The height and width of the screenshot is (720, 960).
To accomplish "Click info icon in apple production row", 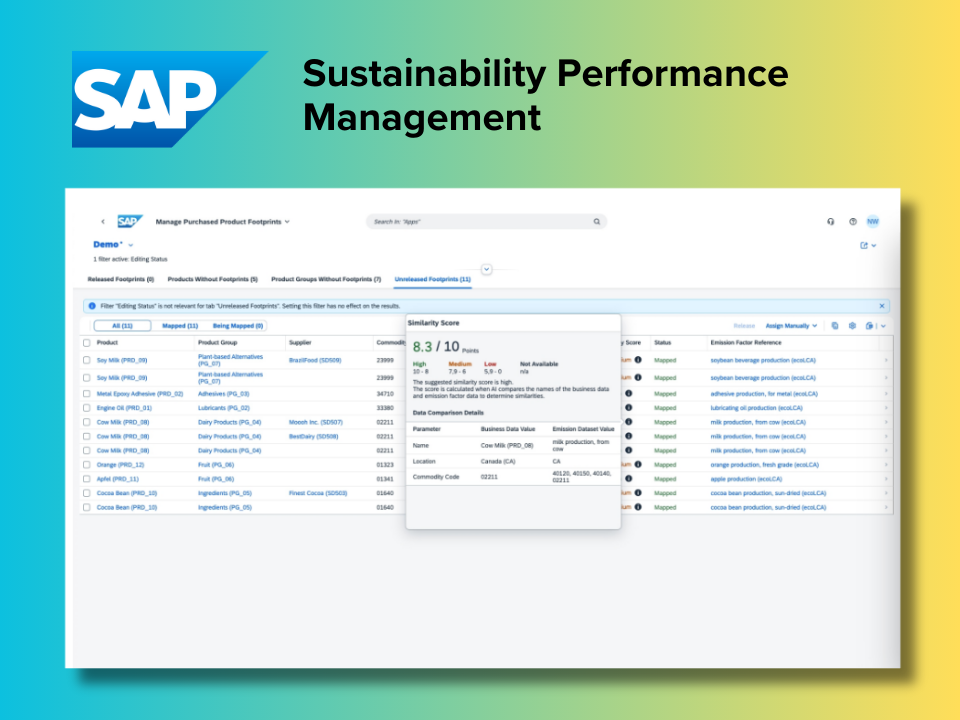I will pyautogui.click(x=628, y=479).
